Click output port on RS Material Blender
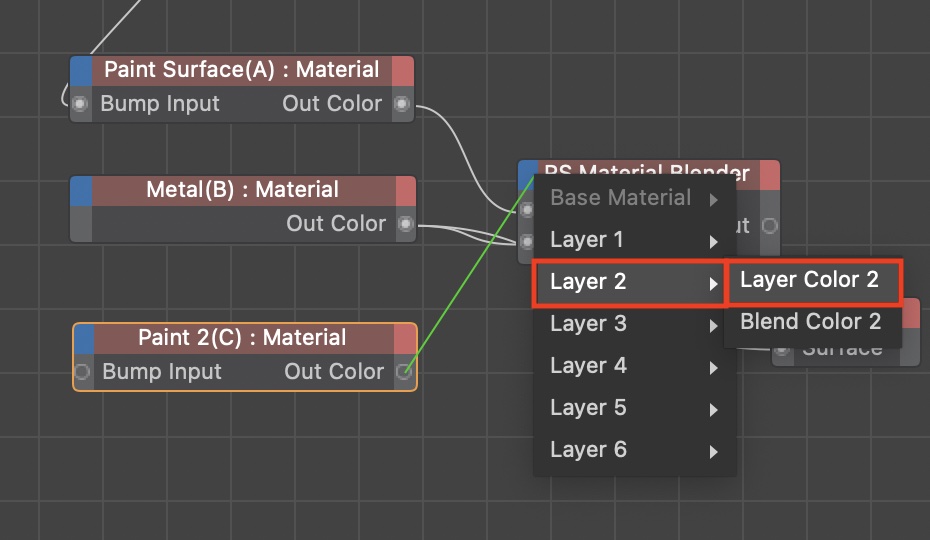 pyautogui.click(x=769, y=226)
